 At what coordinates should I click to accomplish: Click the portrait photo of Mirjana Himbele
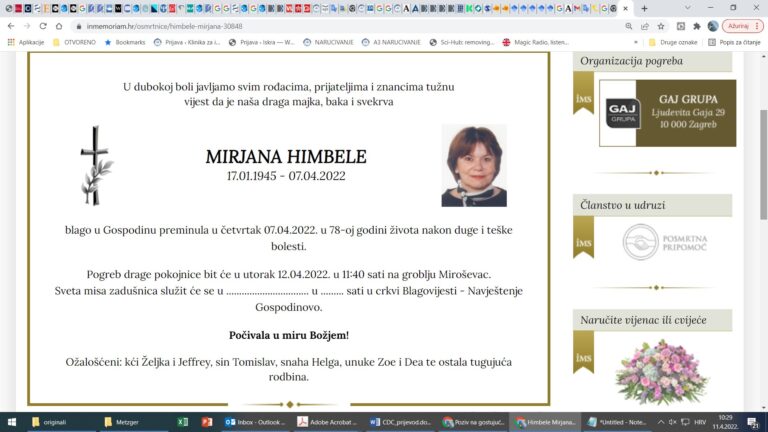click(474, 166)
